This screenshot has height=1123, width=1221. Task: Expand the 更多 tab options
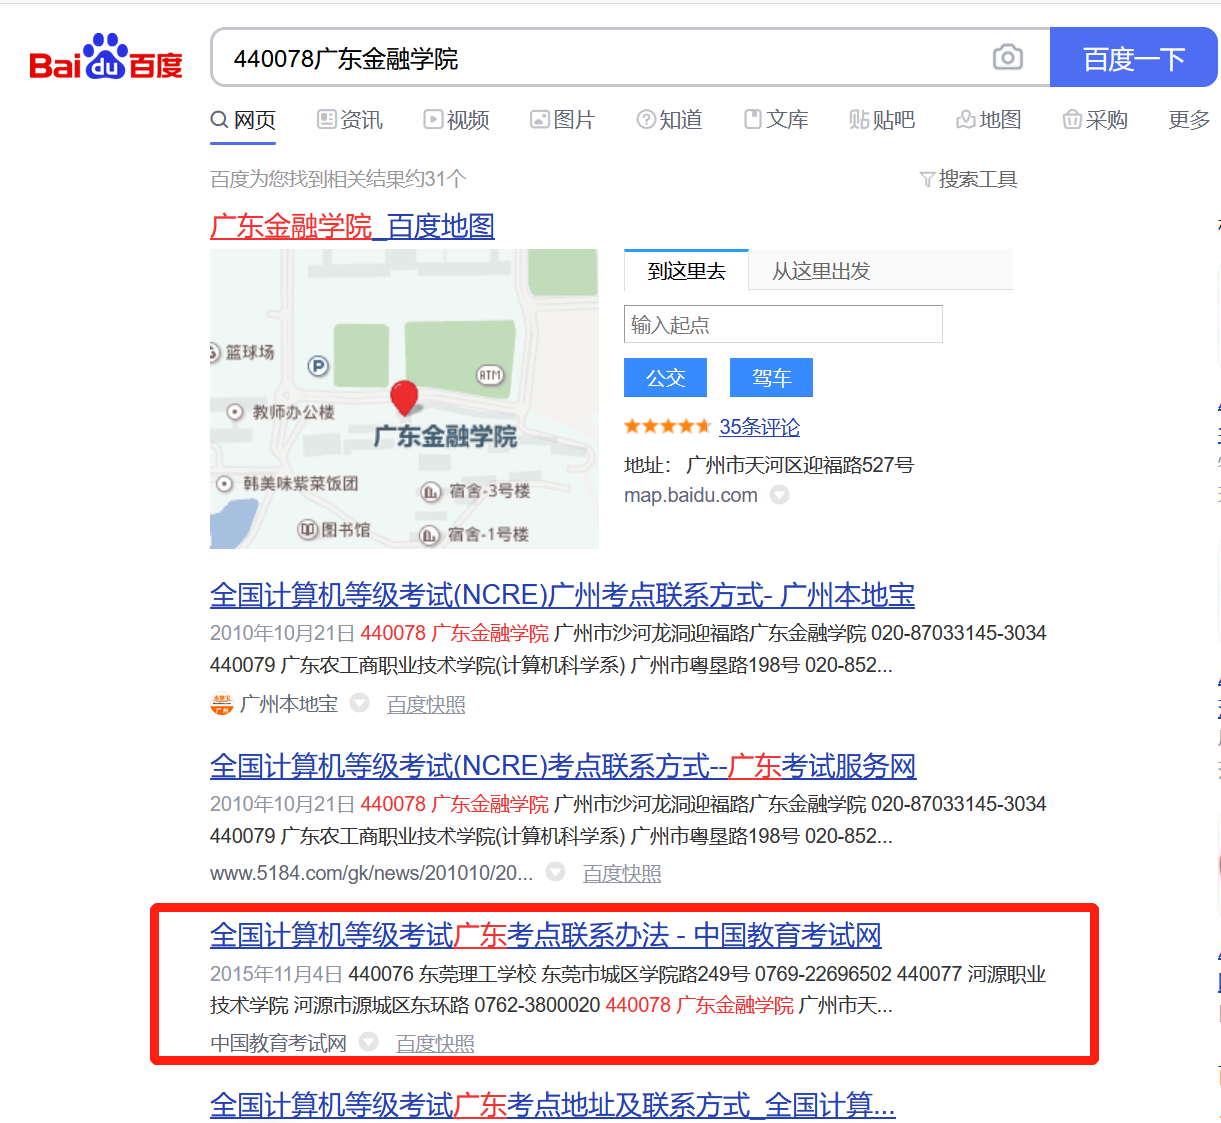(1189, 120)
